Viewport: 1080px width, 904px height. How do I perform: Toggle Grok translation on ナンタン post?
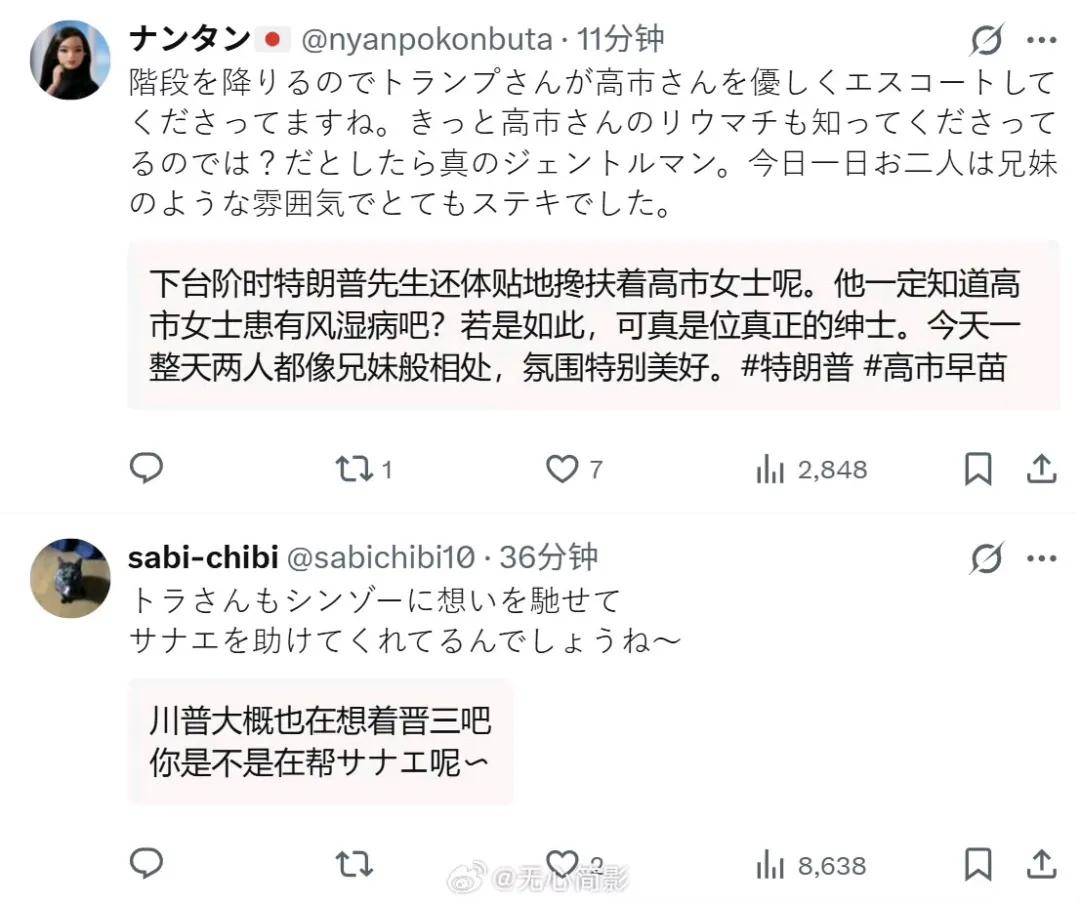click(x=986, y=41)
